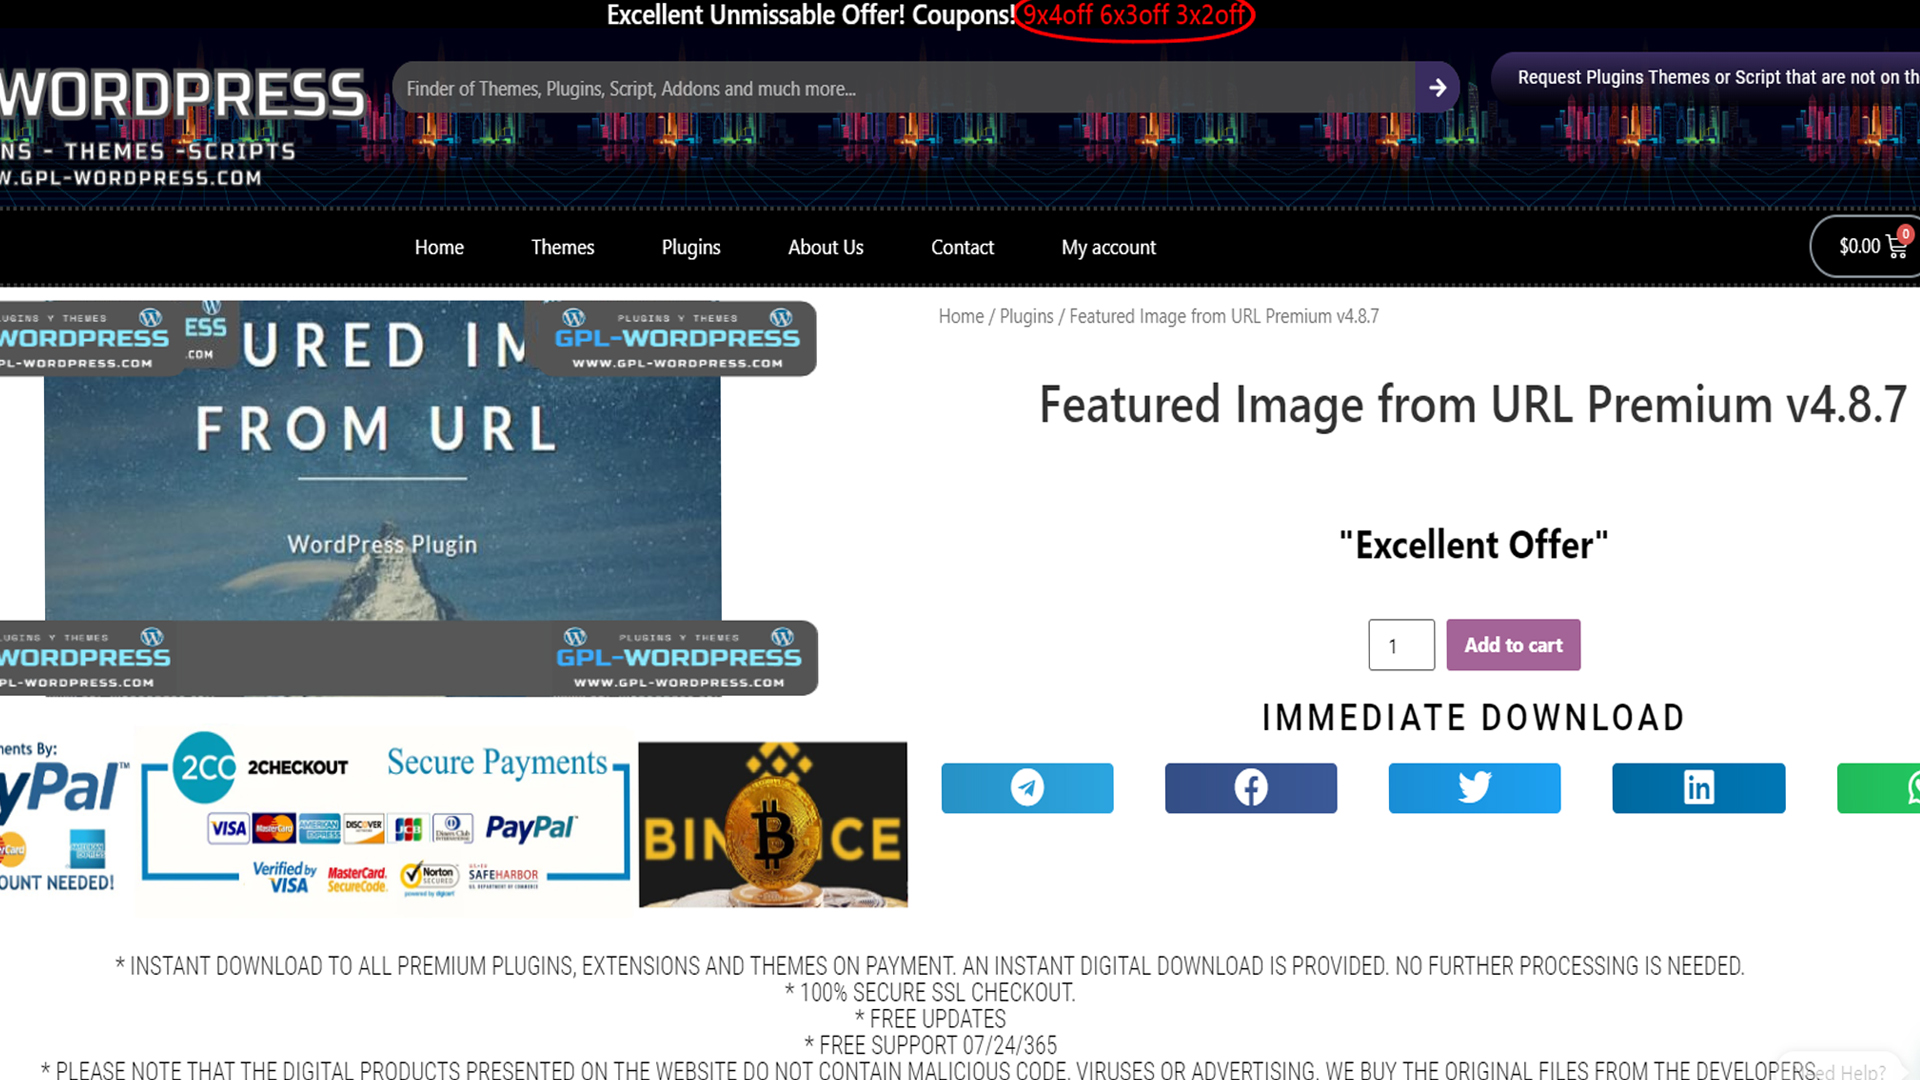Focus the product quantity field
The image size is (1920, 1080).
pyautogui.click(x=1401, y=645)
